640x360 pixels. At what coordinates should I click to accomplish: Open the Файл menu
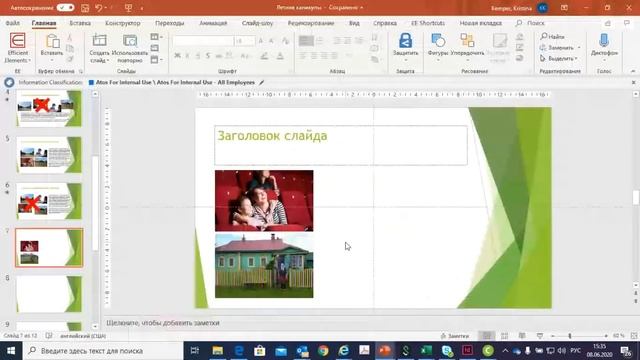pyautogui.click(x=13, y=23)
